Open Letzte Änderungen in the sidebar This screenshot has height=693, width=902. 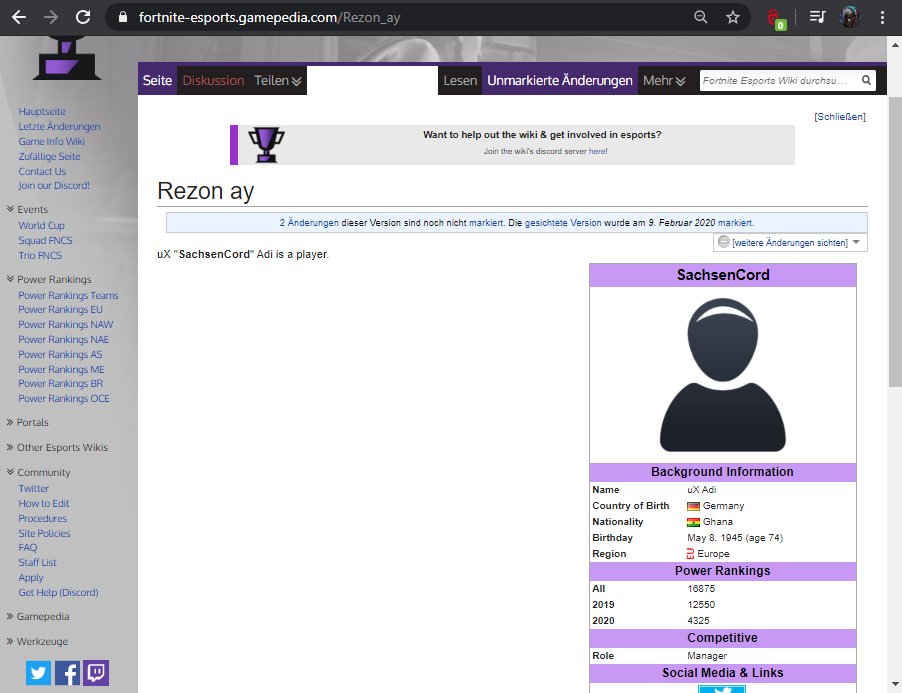tap(59, 126)
